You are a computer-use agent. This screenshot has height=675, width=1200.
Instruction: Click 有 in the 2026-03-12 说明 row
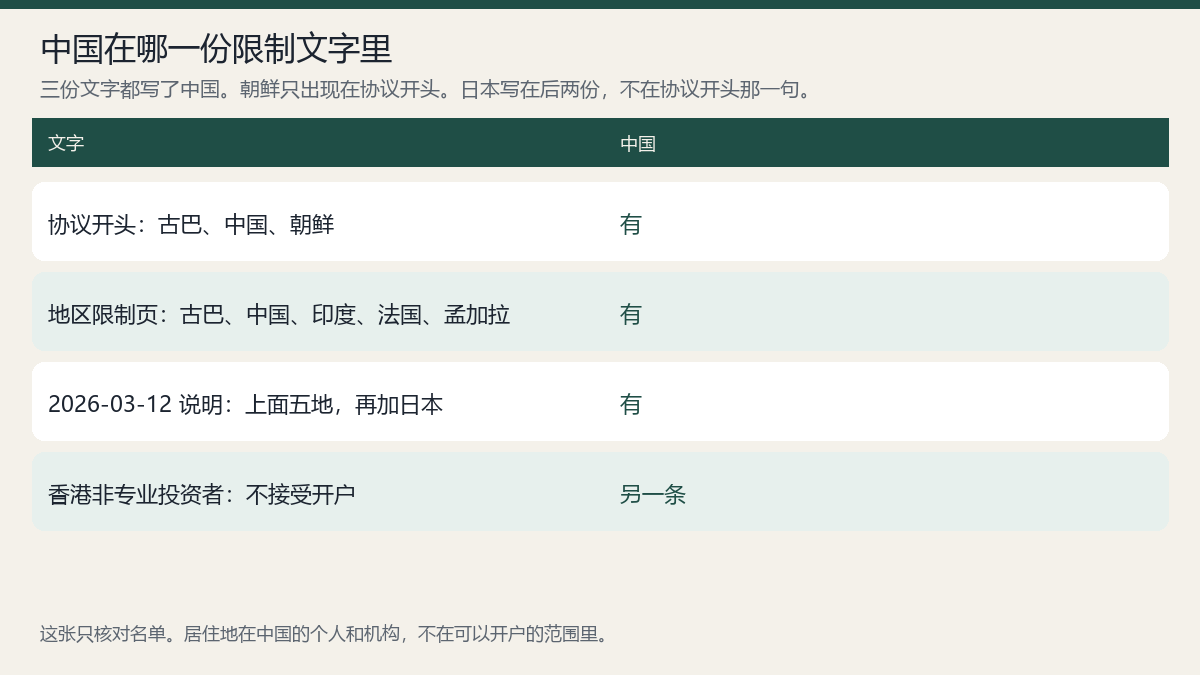(x=631, y=405)
